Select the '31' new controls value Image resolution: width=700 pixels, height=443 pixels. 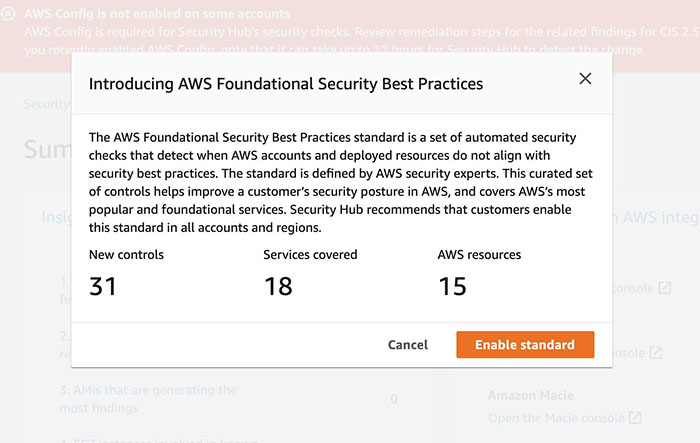pyautogui.click(x=103, y=286)
